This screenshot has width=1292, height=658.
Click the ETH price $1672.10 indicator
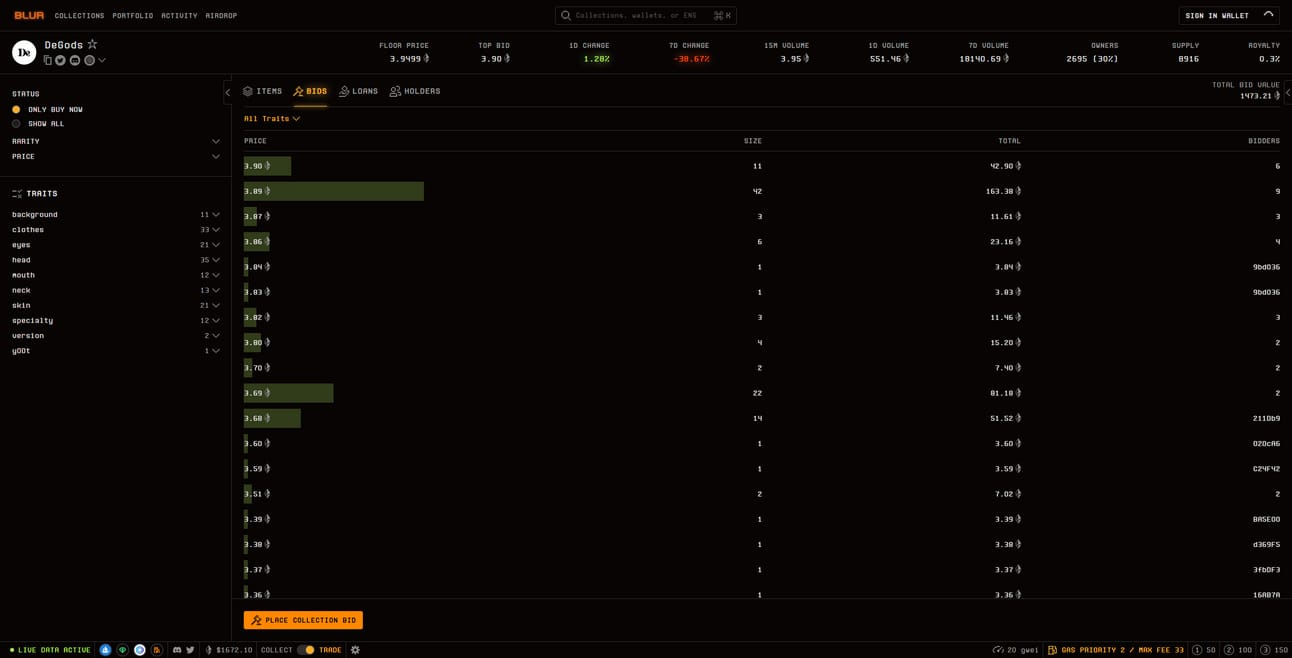coord(229,650)
